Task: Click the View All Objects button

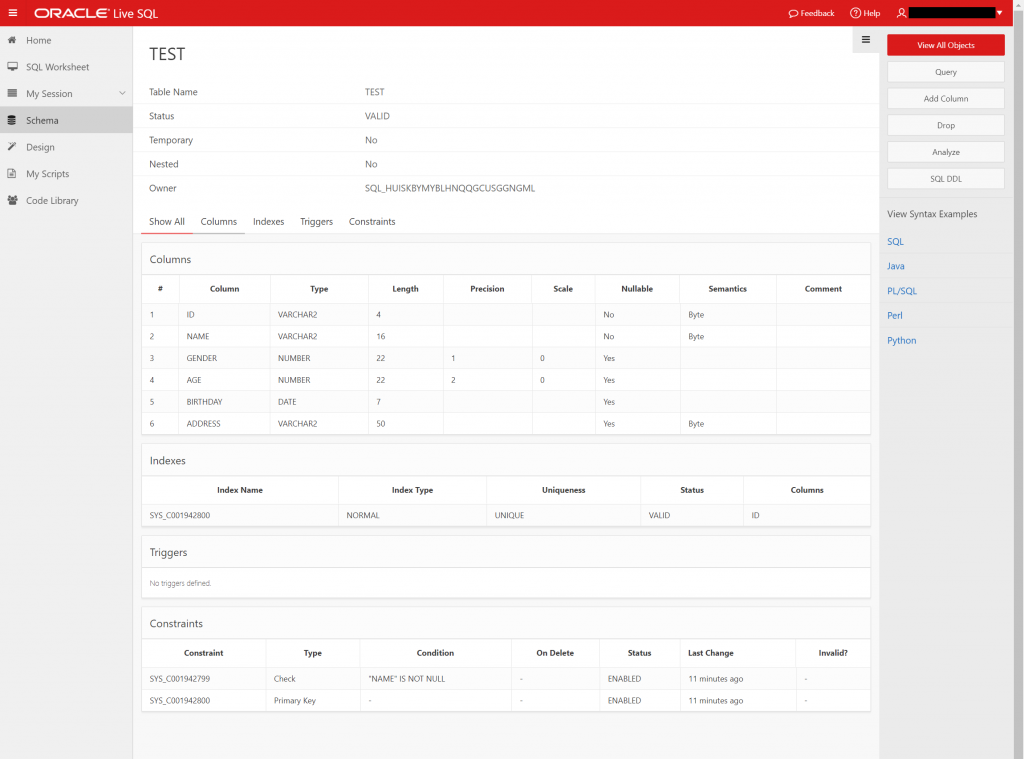Action: (x=945, y=45)
